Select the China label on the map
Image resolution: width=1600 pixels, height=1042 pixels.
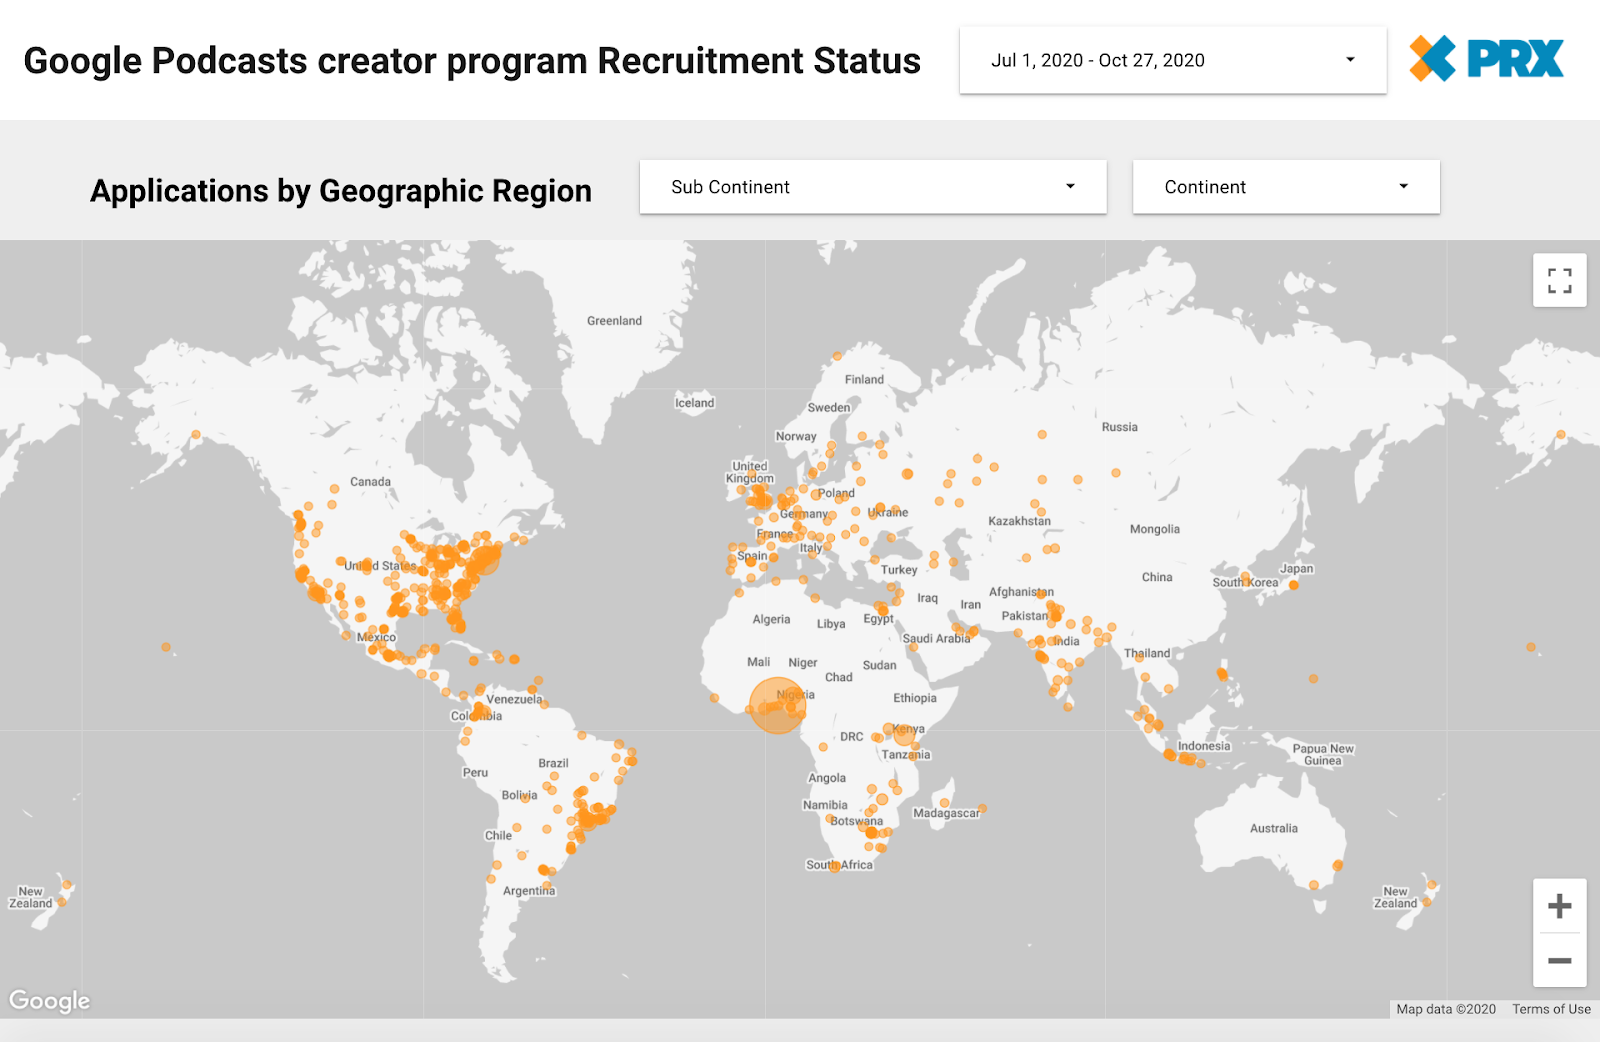[1157, 577]
